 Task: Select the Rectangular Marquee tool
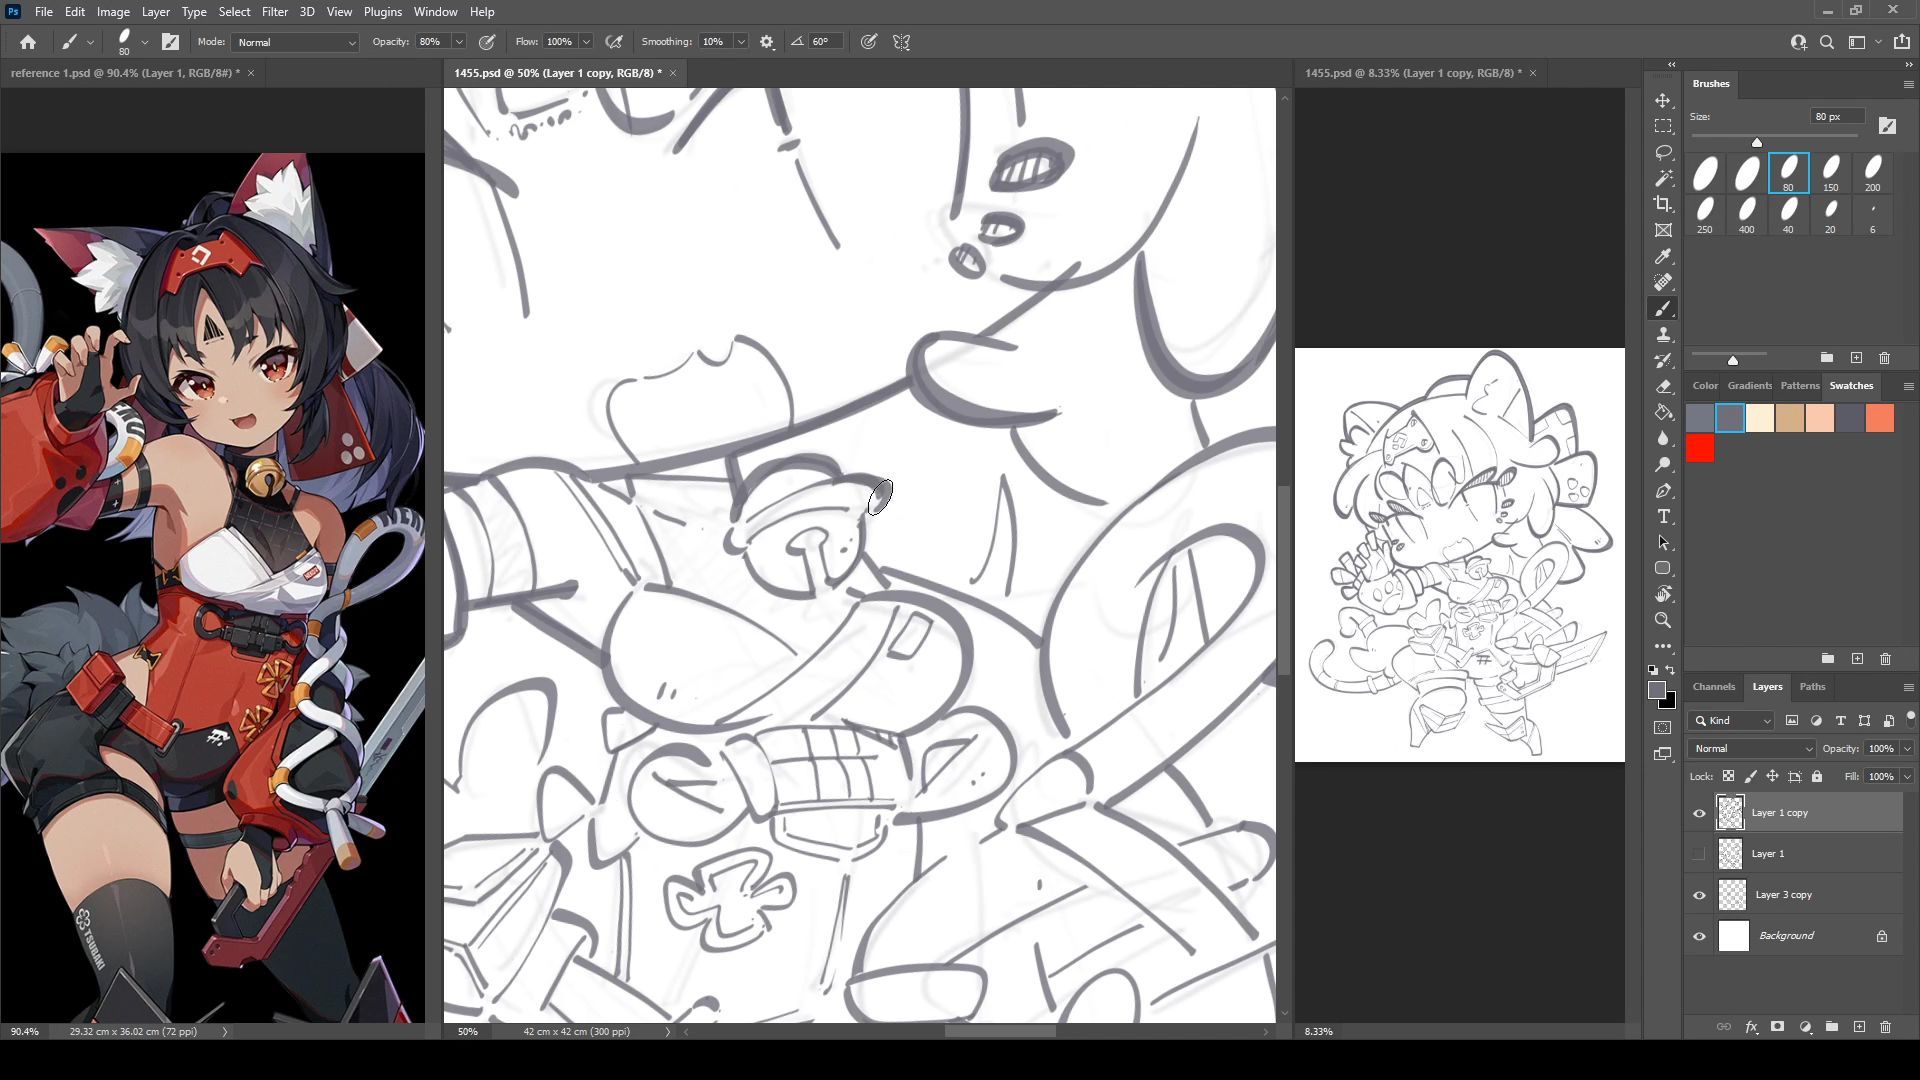1663,127
